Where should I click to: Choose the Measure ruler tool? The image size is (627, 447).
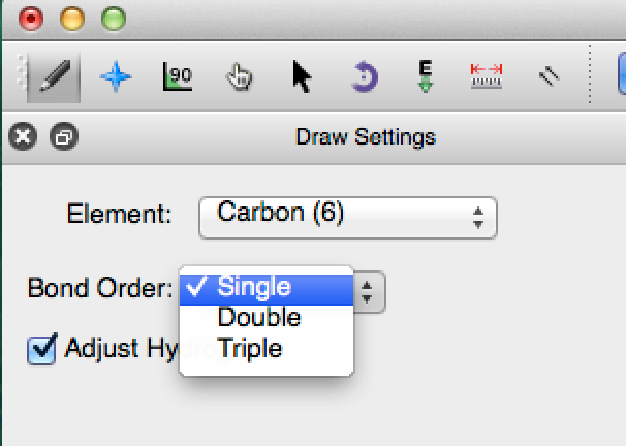486,77
